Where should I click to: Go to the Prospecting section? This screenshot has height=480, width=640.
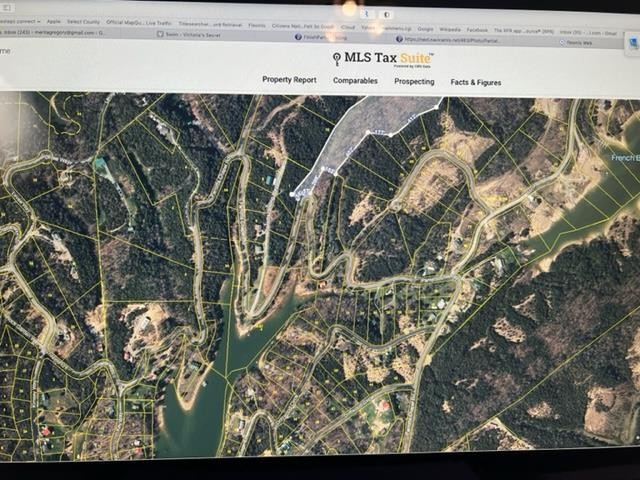(414, 82)
